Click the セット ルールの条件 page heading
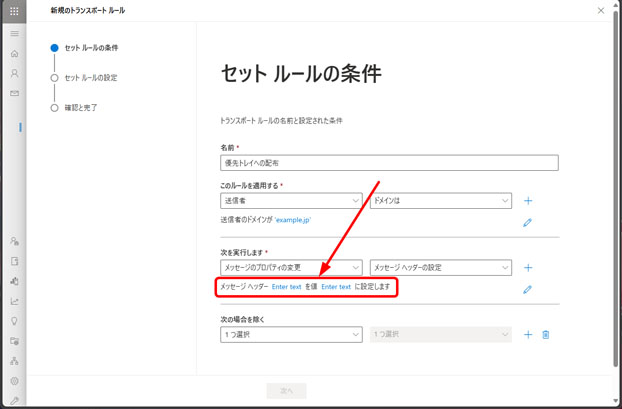 [301, 74]
